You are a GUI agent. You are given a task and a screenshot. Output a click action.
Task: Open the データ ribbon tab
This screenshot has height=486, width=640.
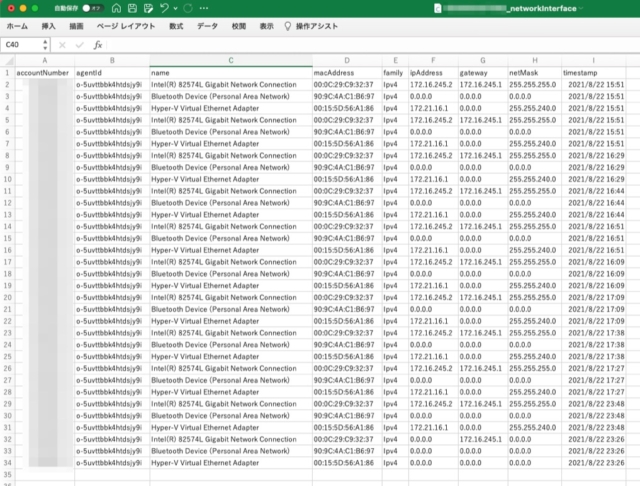coord(207,27)
